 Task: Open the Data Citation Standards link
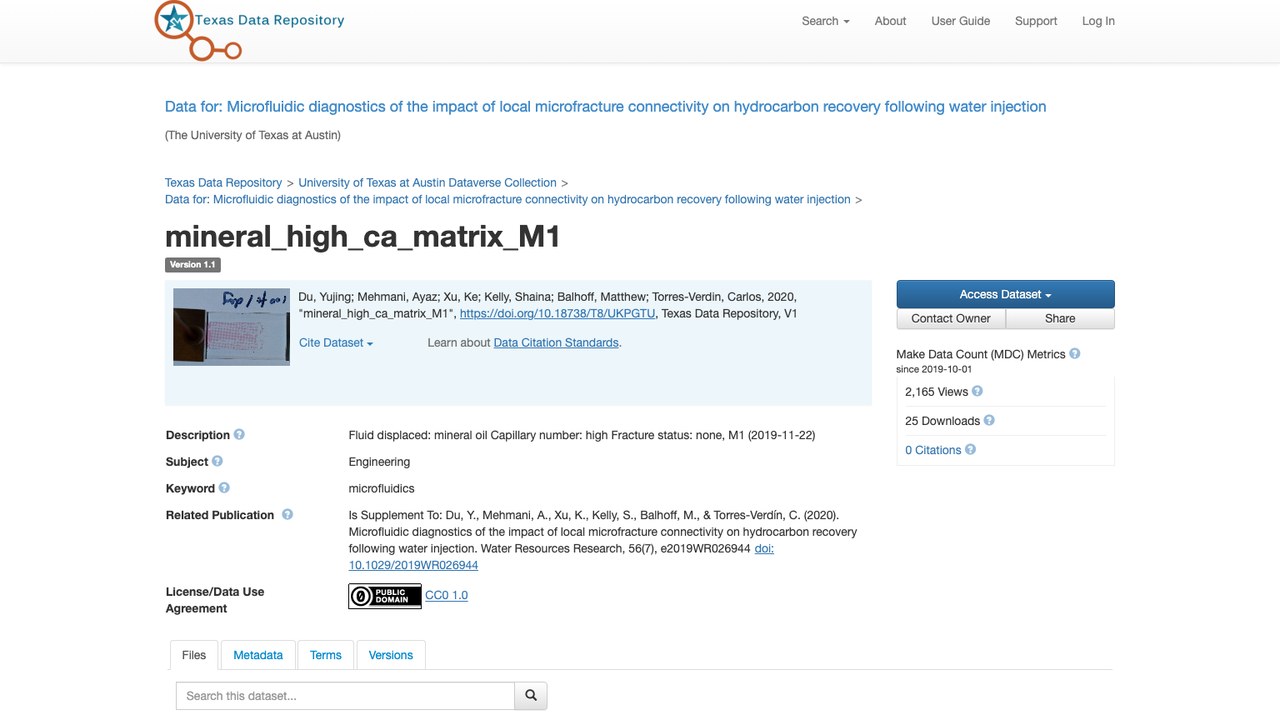[556, 343]
